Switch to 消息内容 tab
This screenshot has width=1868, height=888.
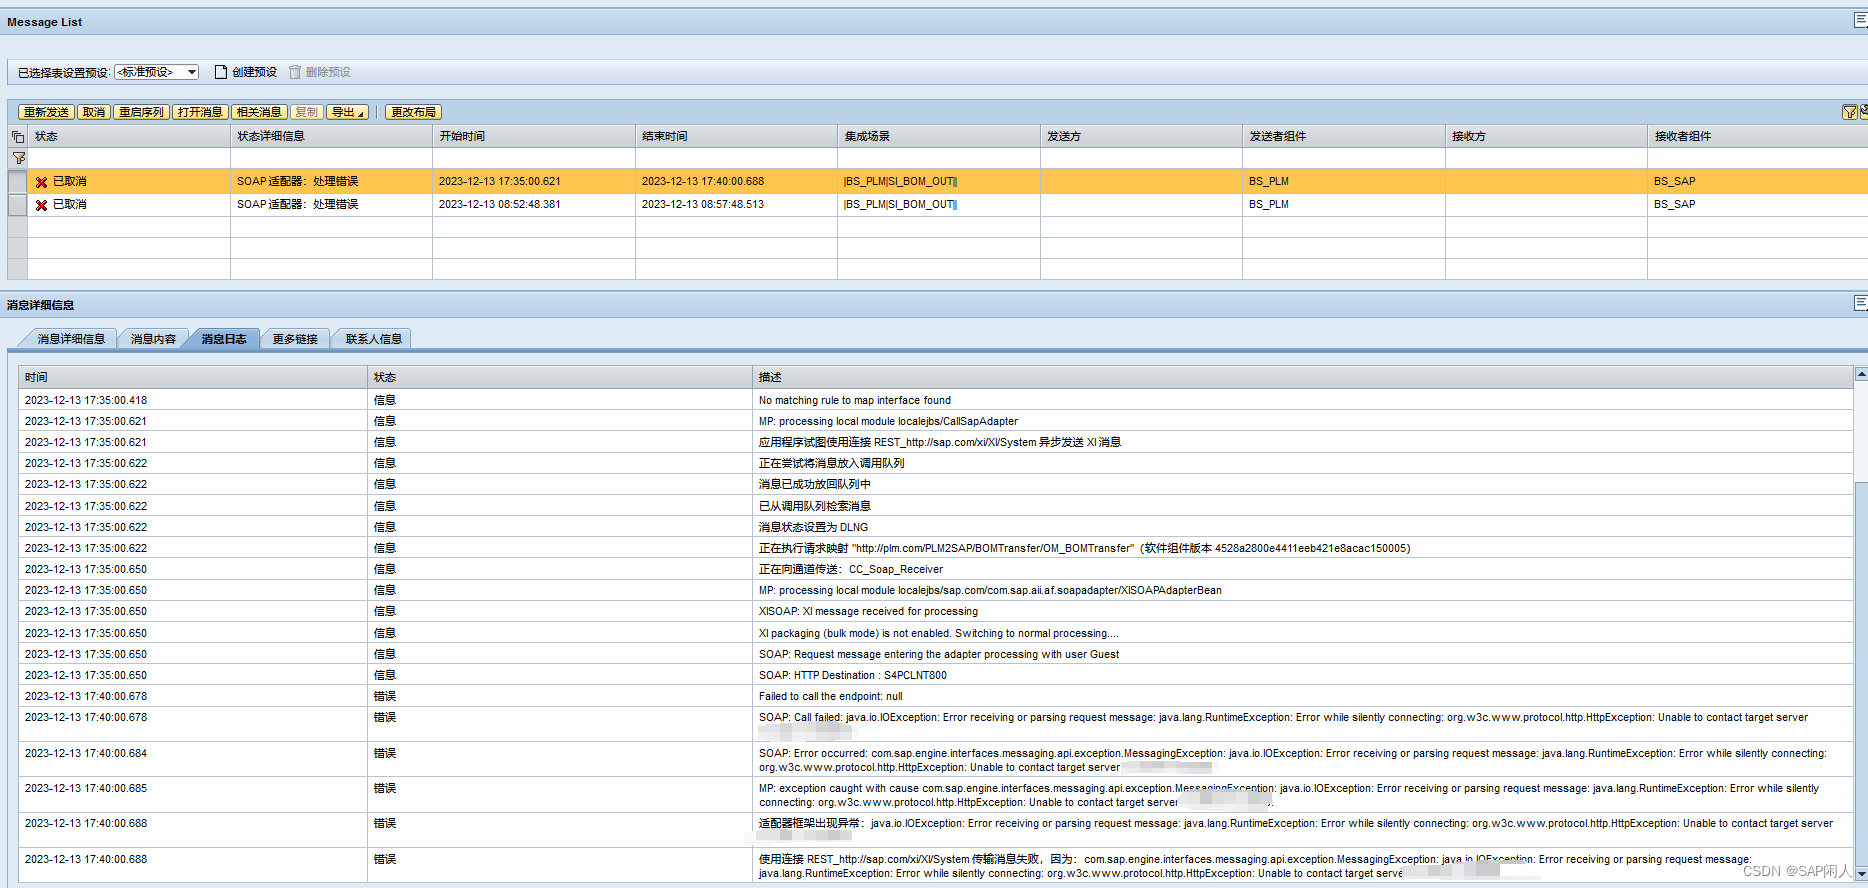[153, 339]
